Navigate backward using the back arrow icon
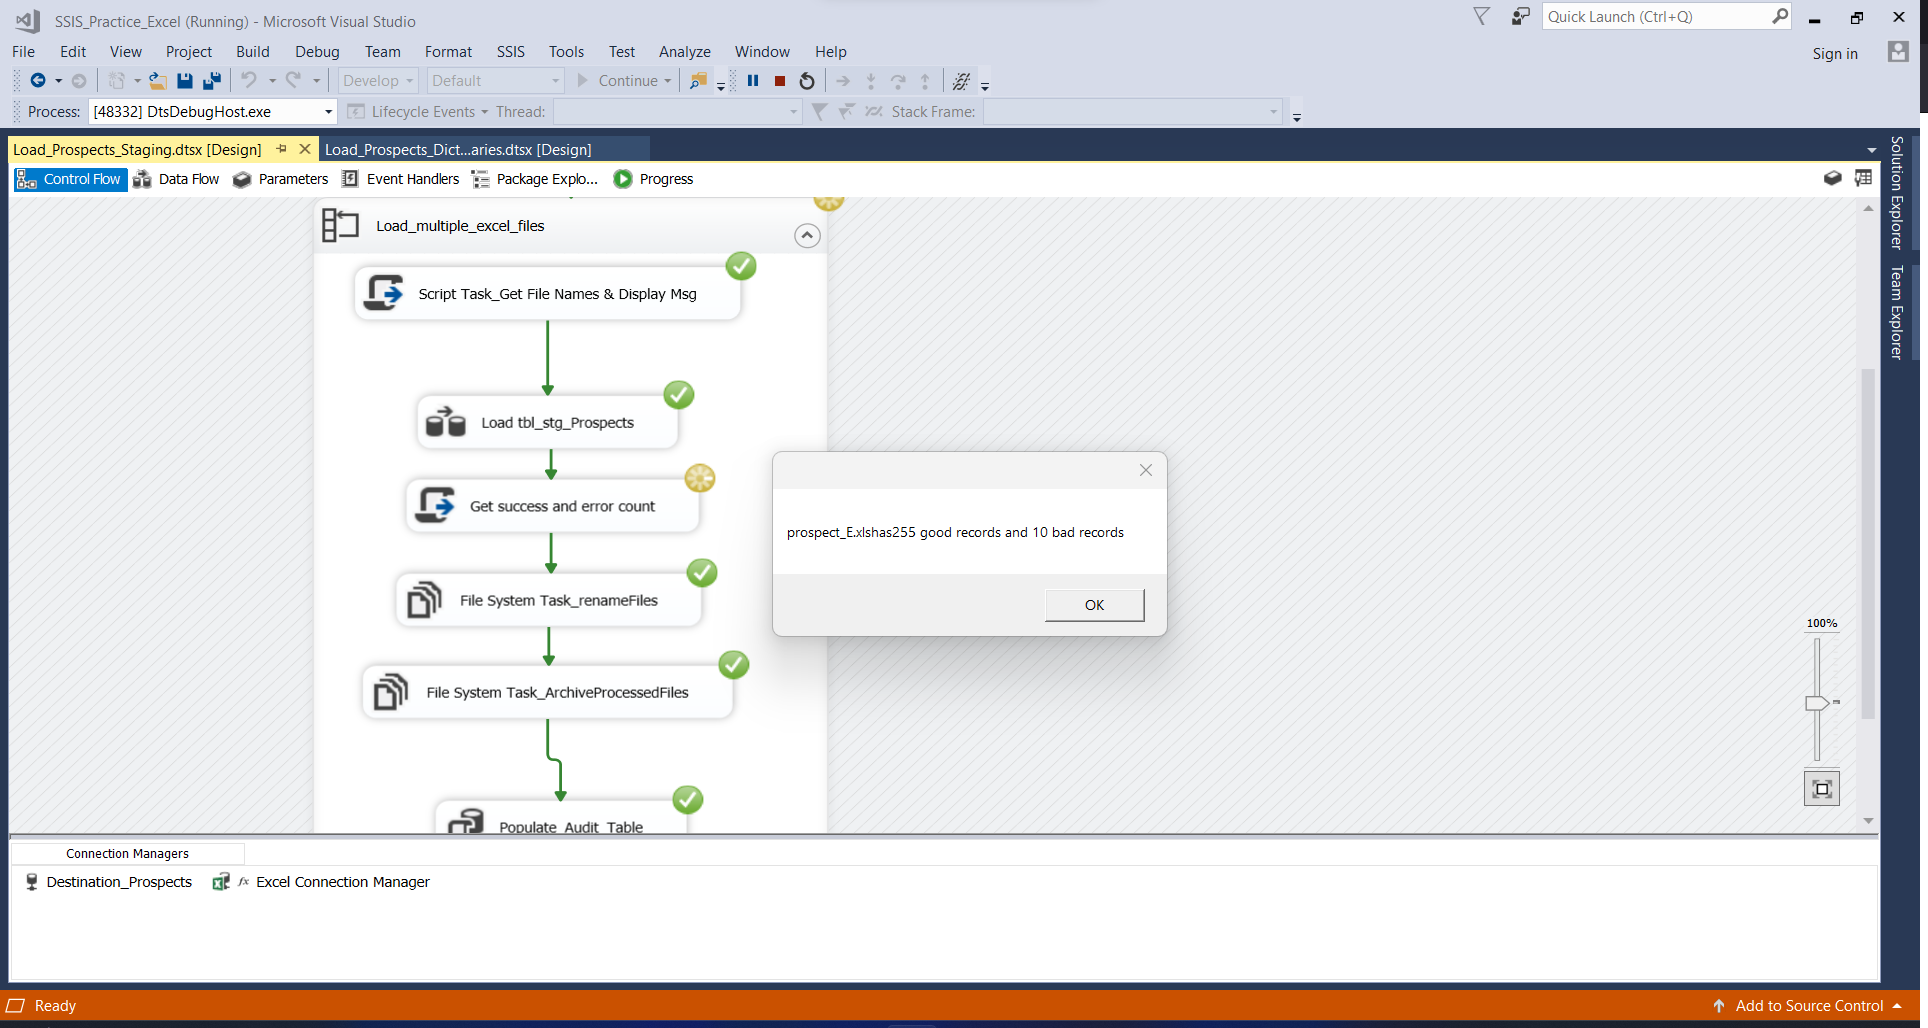Screen dimensions: 1928x1028 pos(38,81)
